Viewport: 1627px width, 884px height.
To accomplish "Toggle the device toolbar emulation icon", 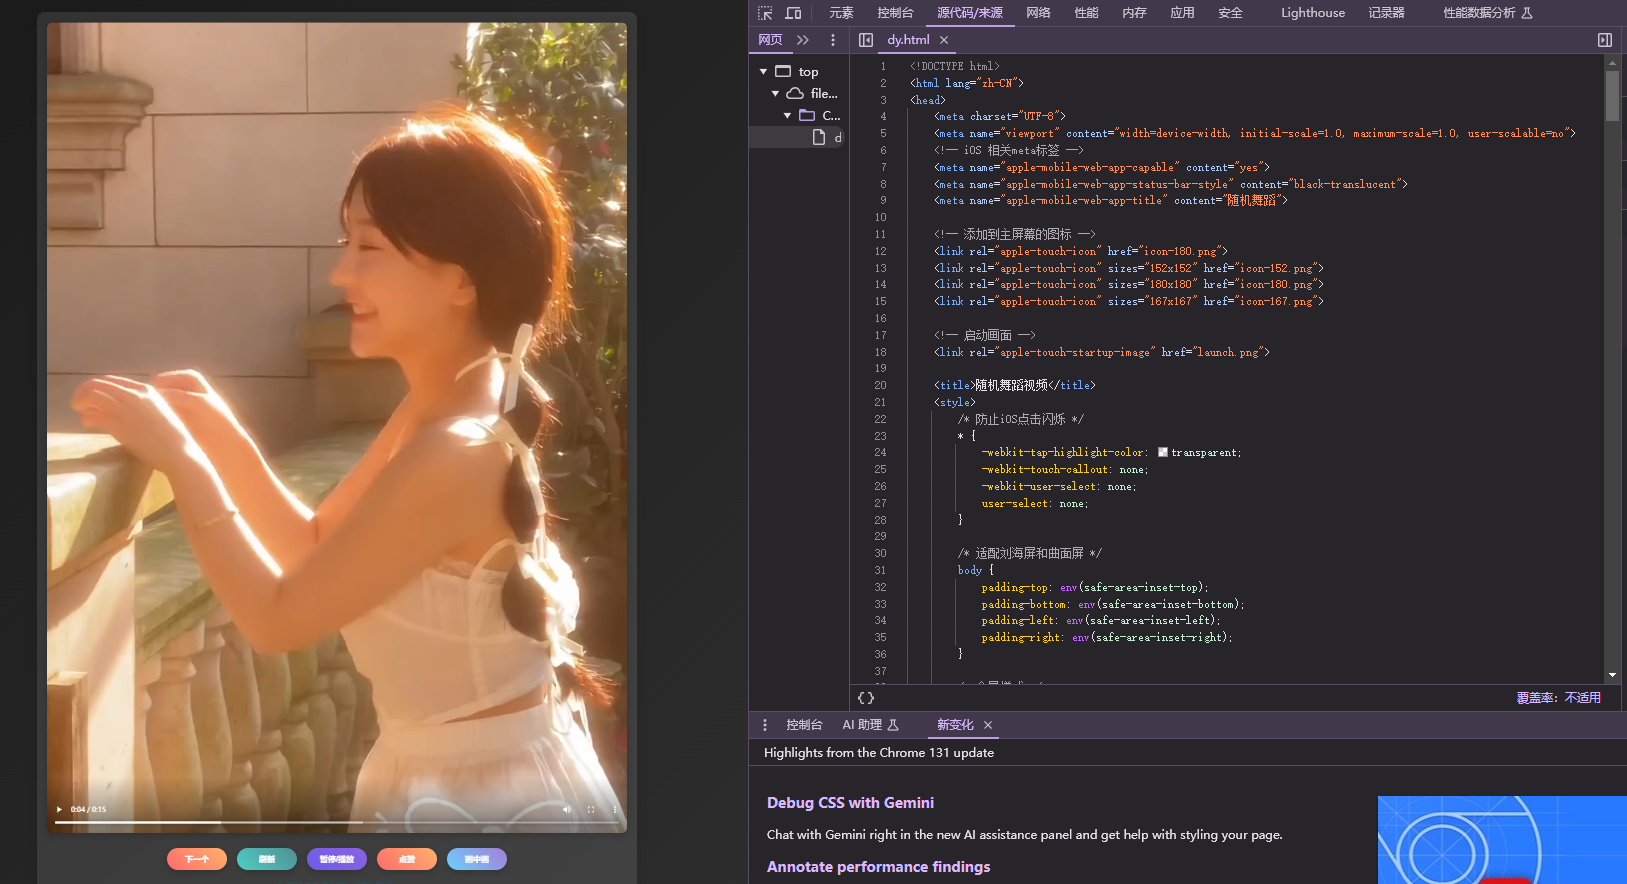I will pos(793,13).
